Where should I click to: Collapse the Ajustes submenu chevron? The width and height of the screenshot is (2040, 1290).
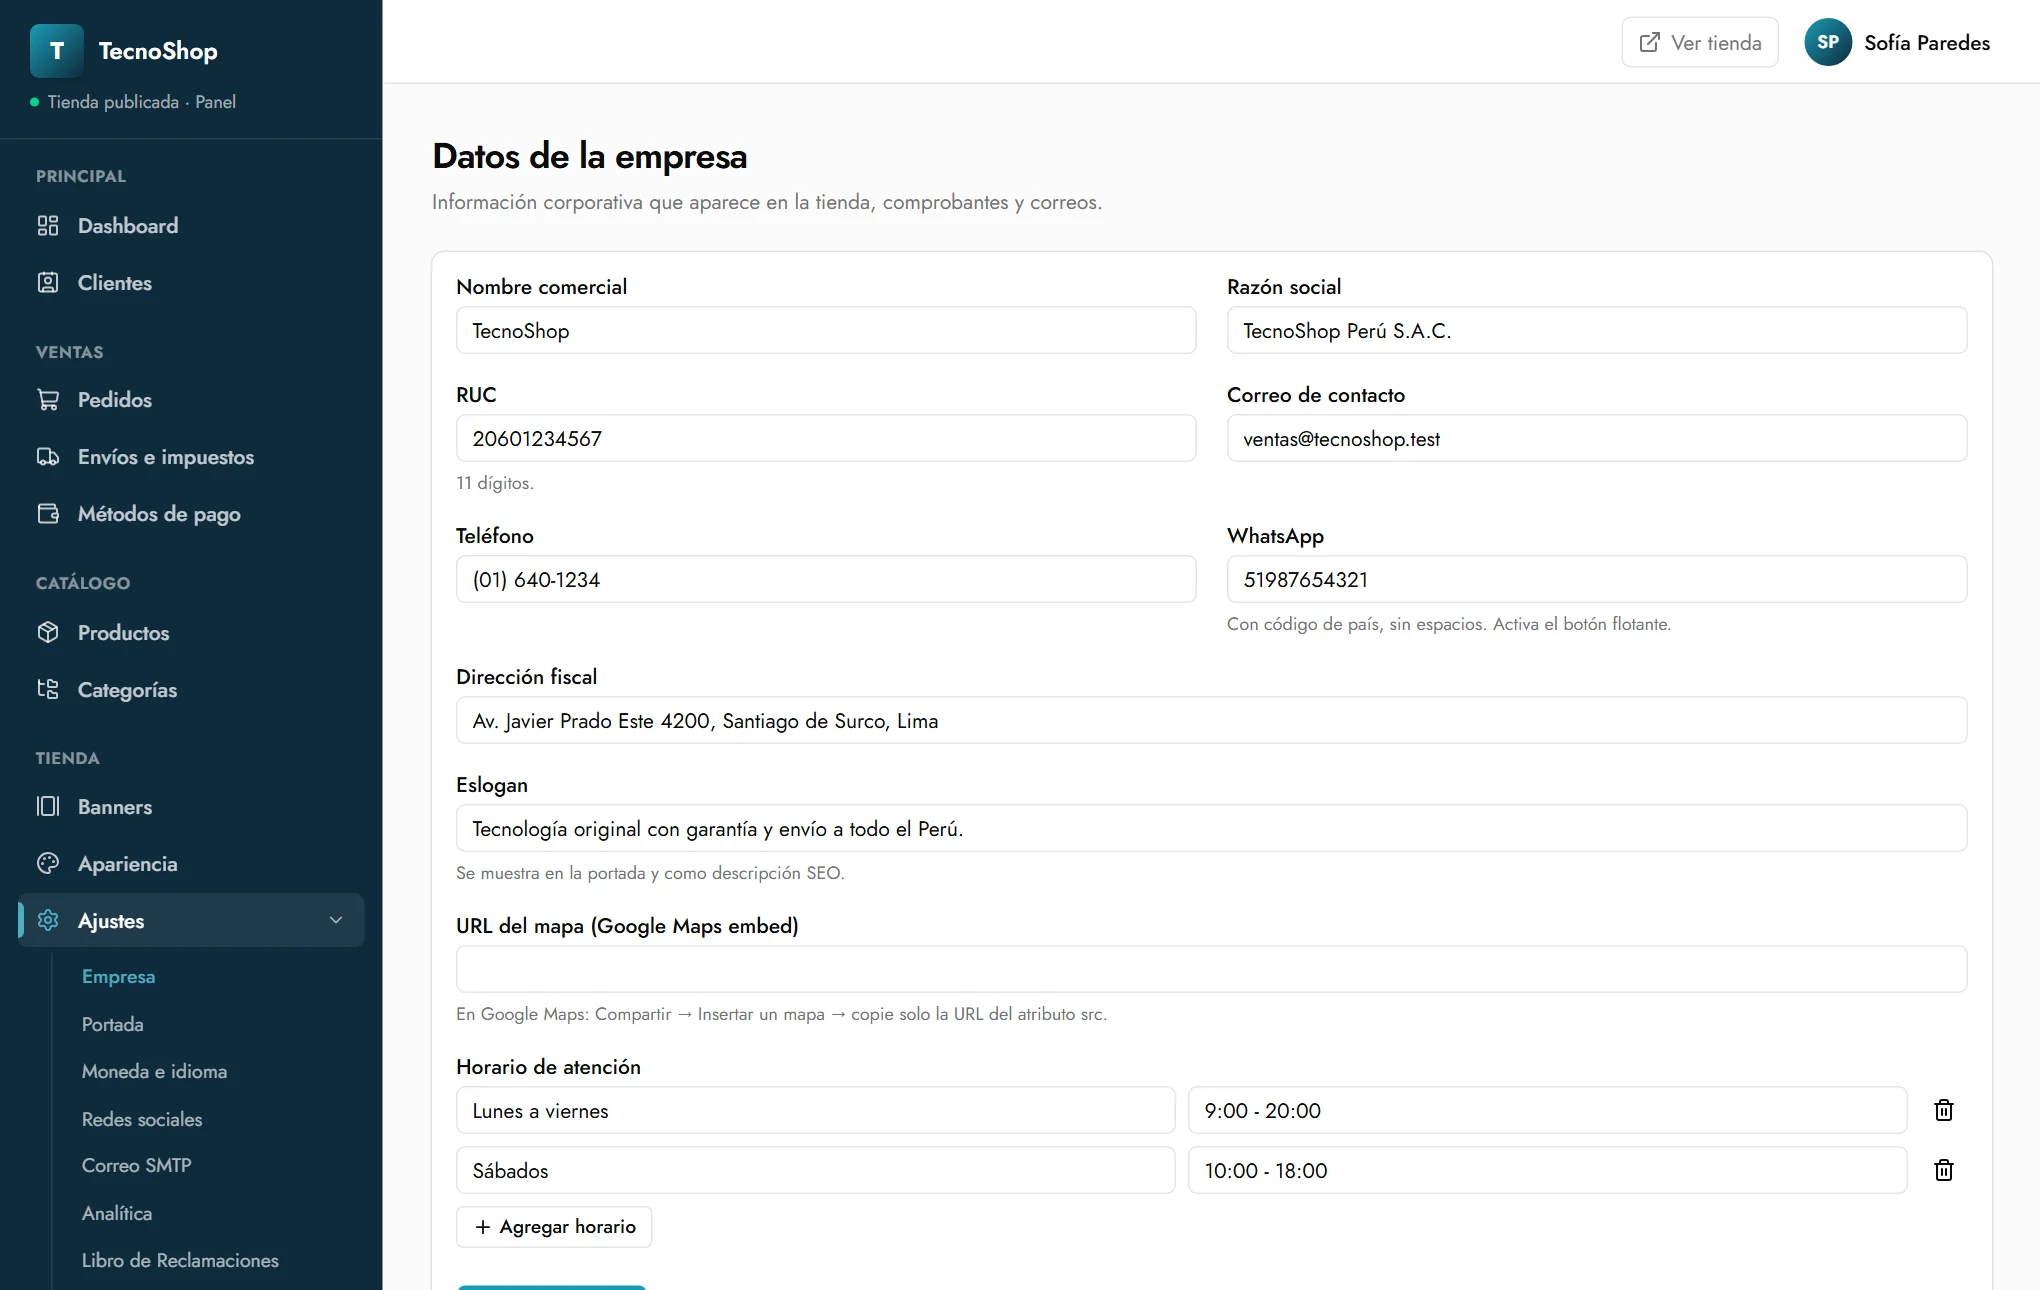(336, 920)
